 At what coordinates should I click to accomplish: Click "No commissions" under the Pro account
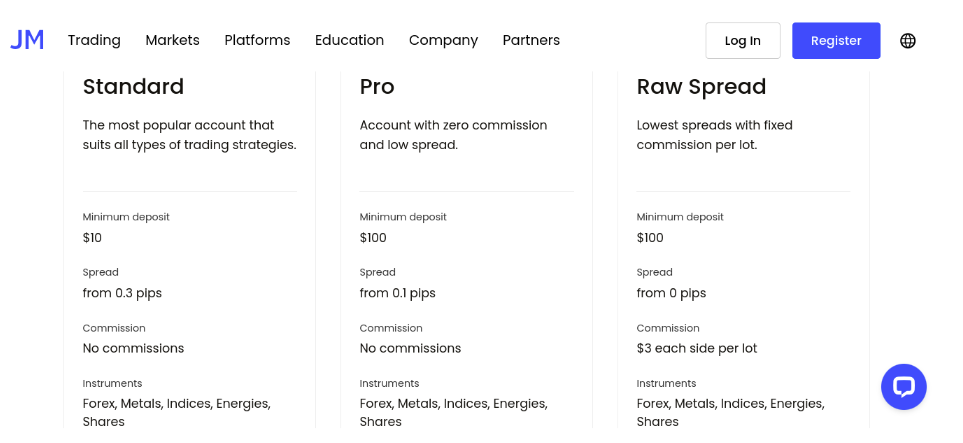pyautogui.click(x=410, y=349)
